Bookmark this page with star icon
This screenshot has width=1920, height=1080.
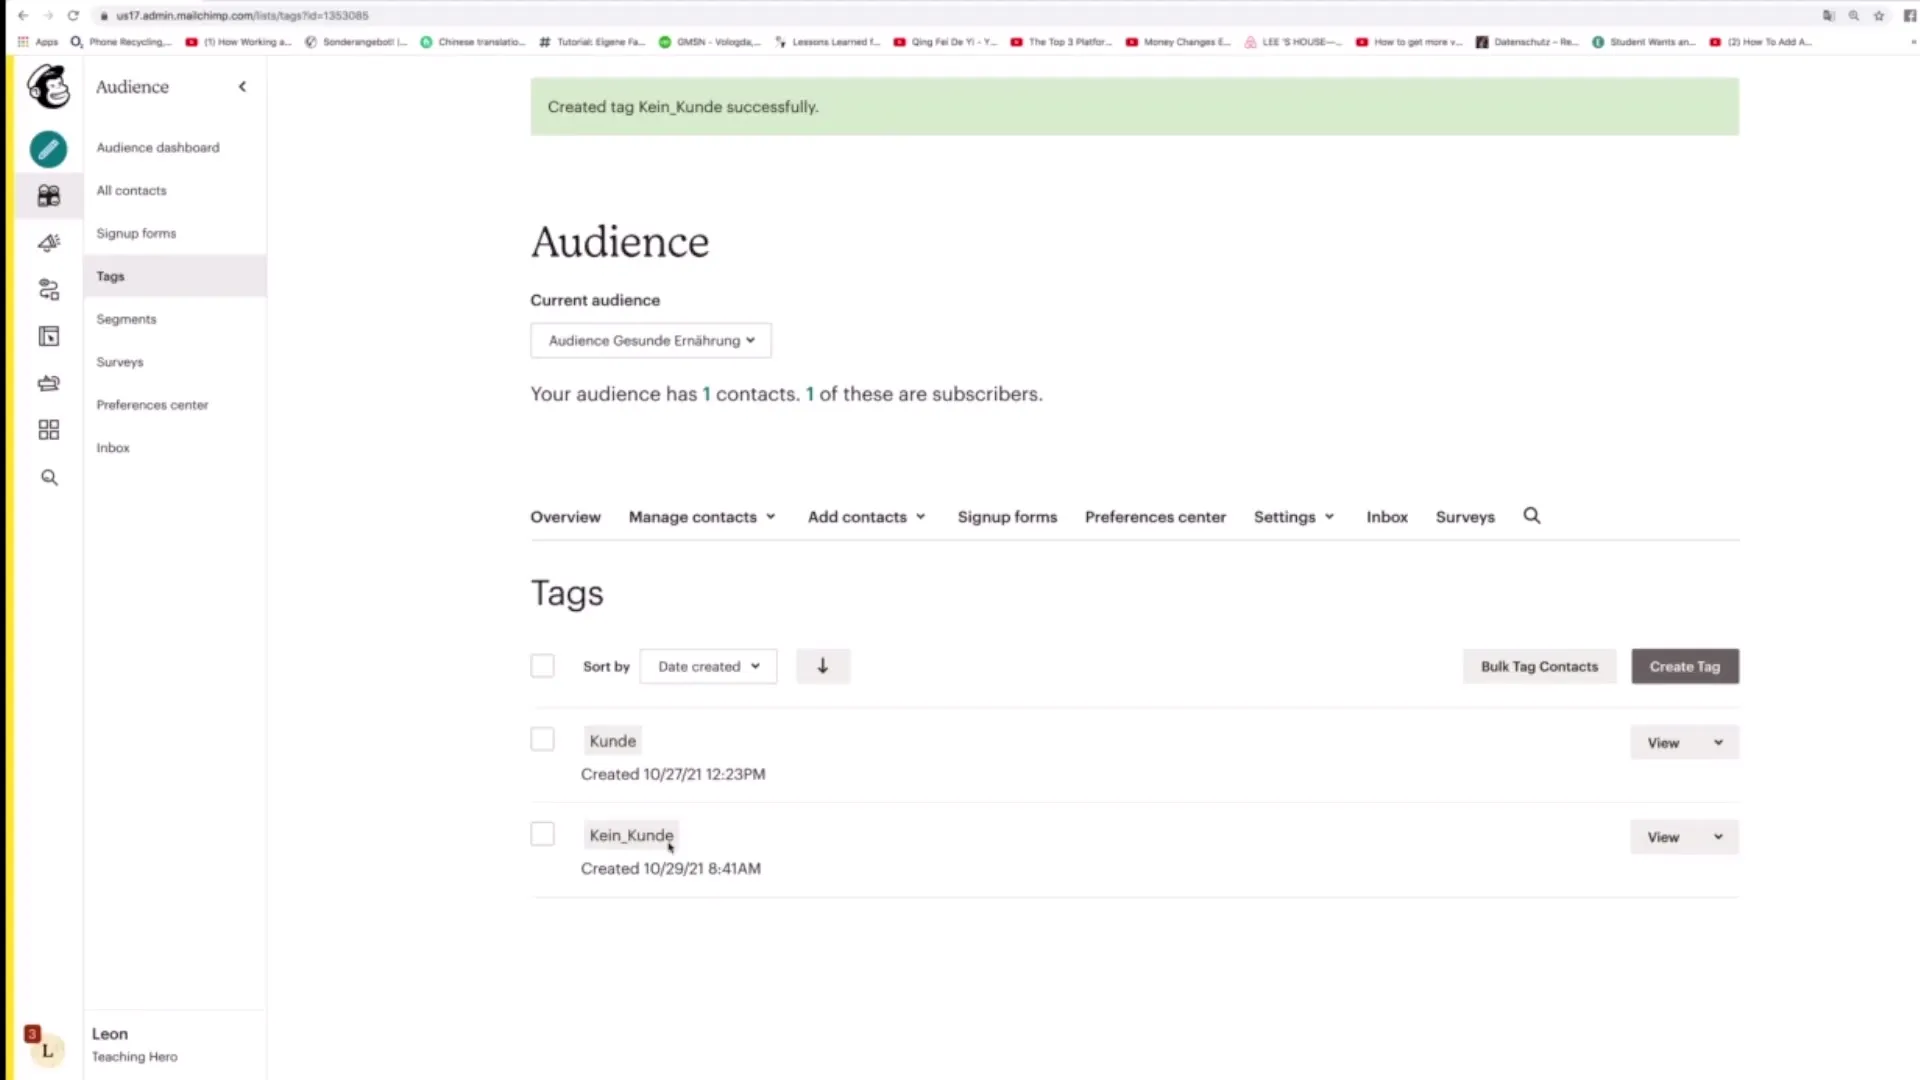click(1879, 15)
